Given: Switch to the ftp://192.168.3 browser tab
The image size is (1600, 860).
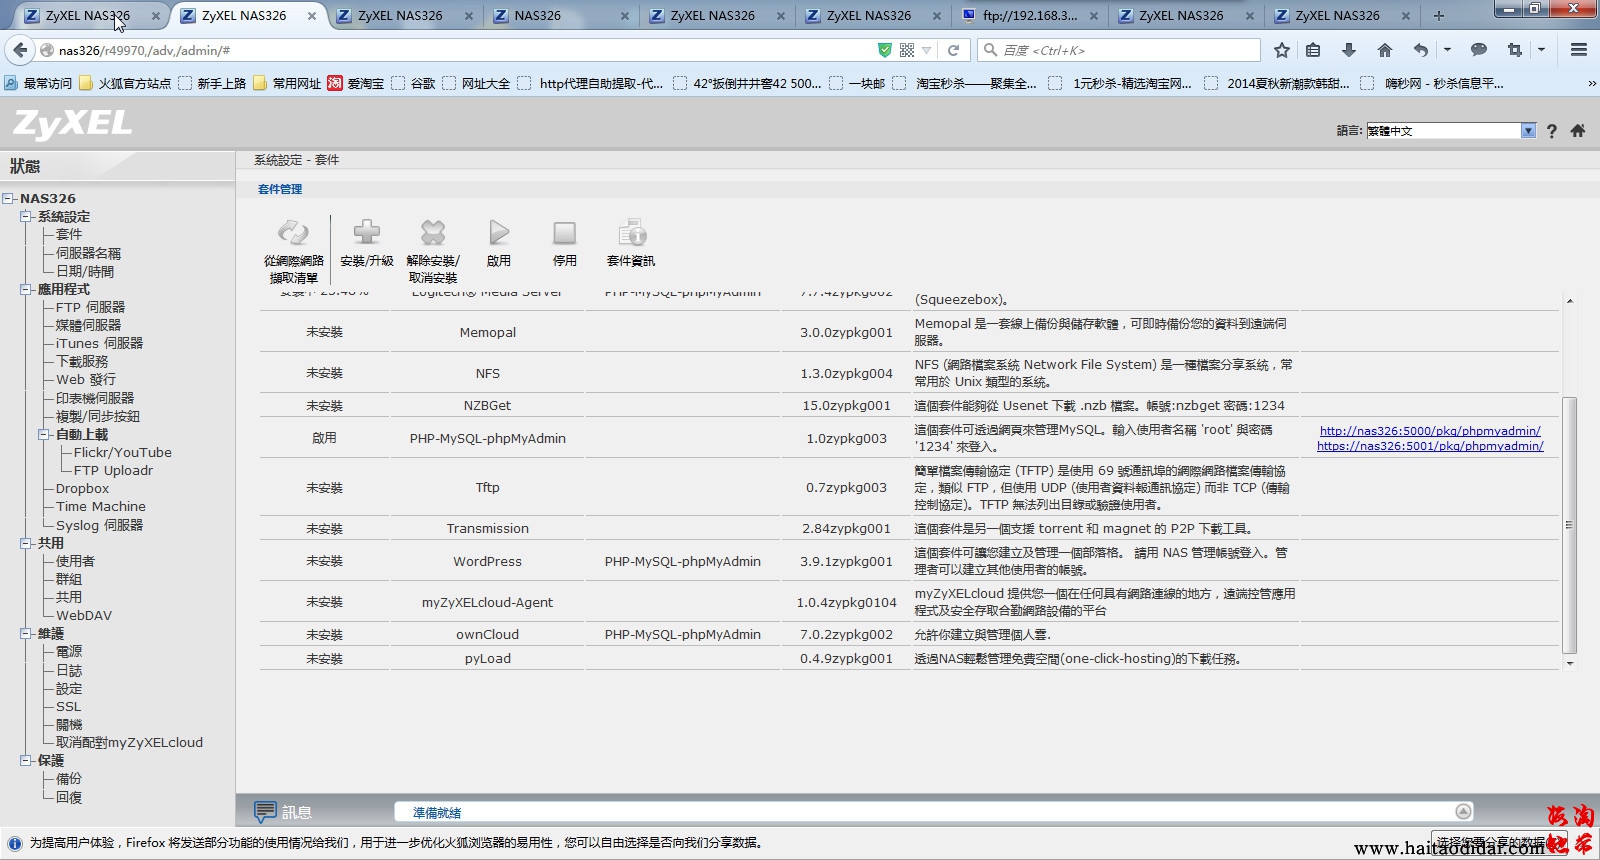Looking at the screenshot, I should (1028, 16).
